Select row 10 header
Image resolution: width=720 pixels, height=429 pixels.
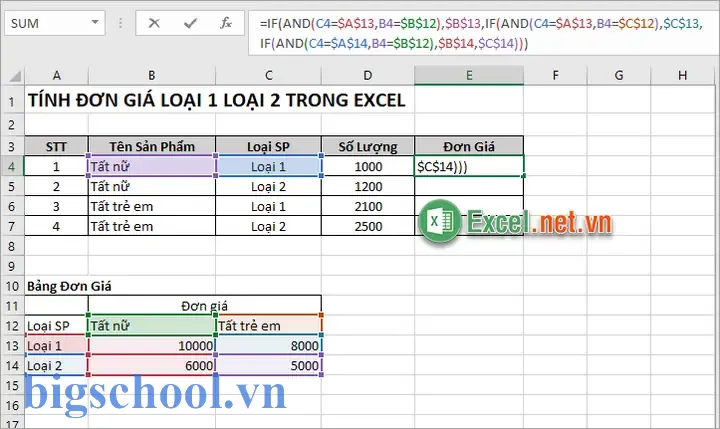click(x=12, y=286)
